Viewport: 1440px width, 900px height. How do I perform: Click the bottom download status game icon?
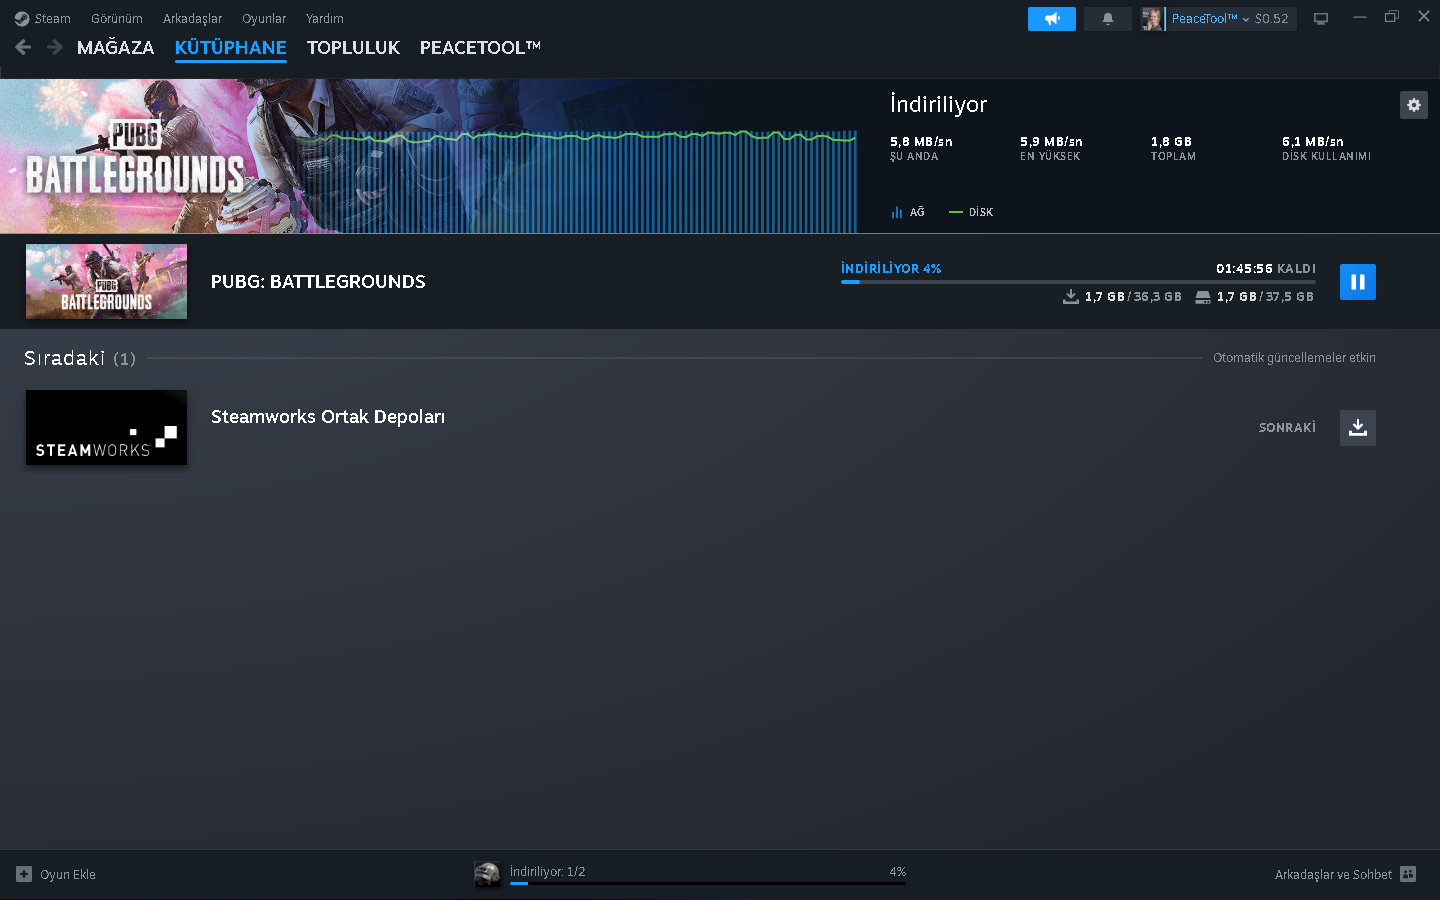pyautogui.click(x=487, y=874)
